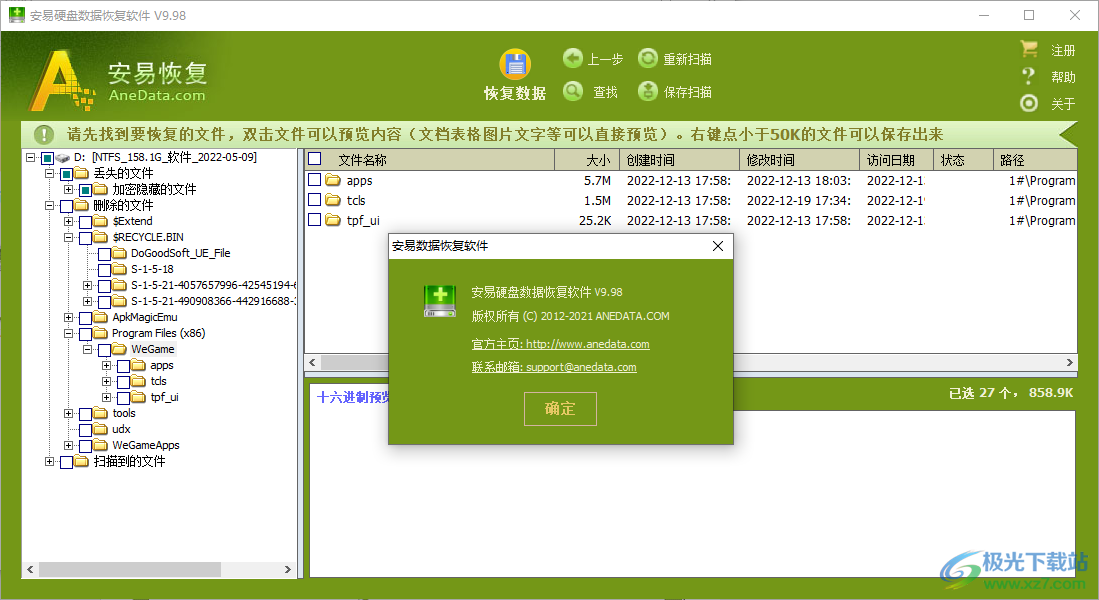Image resolution: width=1099 pixels, height=600 pixels.
Task: Expand the $Extend tree node
Action: (68, 221)
